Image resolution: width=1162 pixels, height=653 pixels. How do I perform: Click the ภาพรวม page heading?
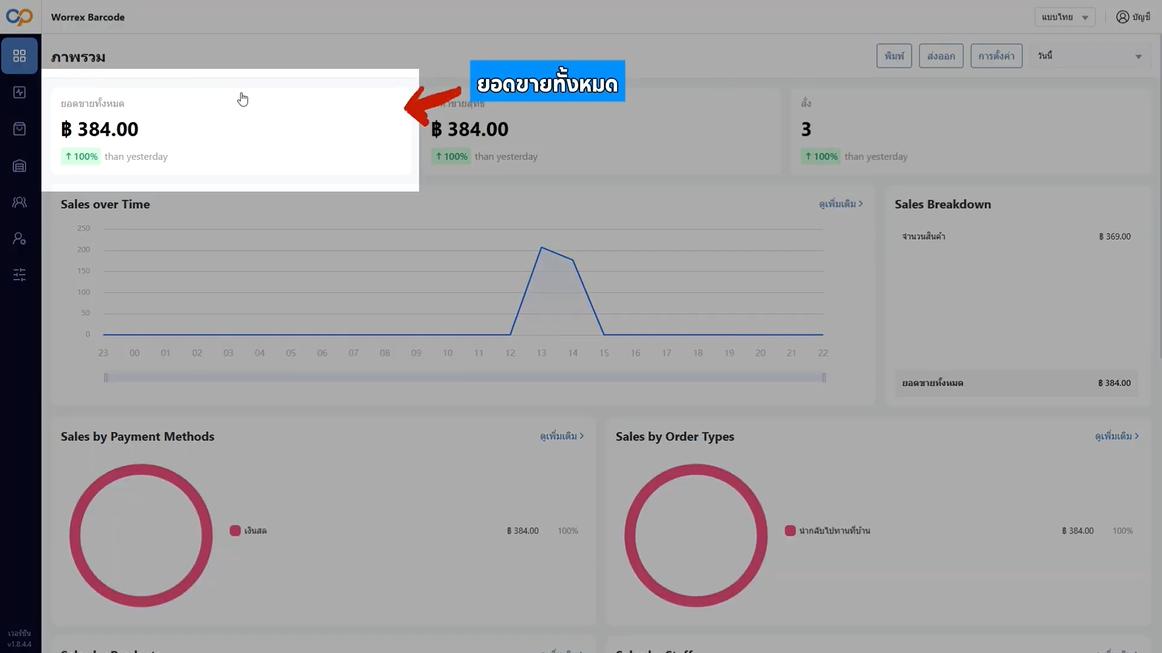coord(78,57)
